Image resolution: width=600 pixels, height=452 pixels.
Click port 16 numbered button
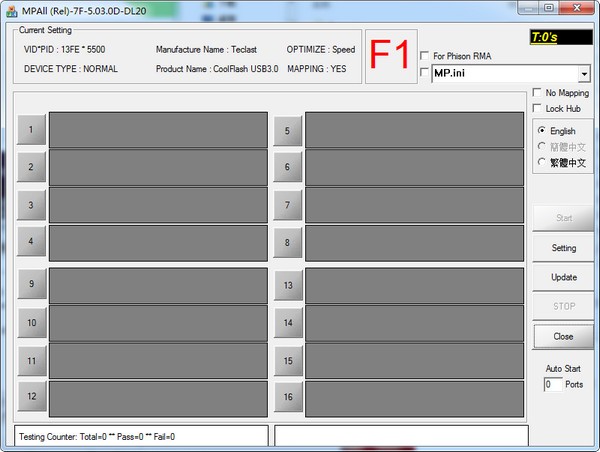click(287, 398)
